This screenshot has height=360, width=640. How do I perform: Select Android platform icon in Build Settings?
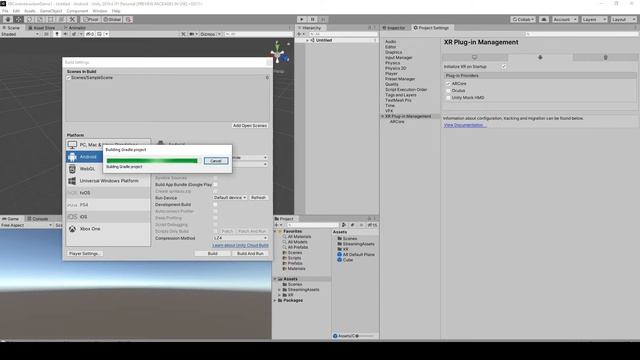(x=72, y=157)
